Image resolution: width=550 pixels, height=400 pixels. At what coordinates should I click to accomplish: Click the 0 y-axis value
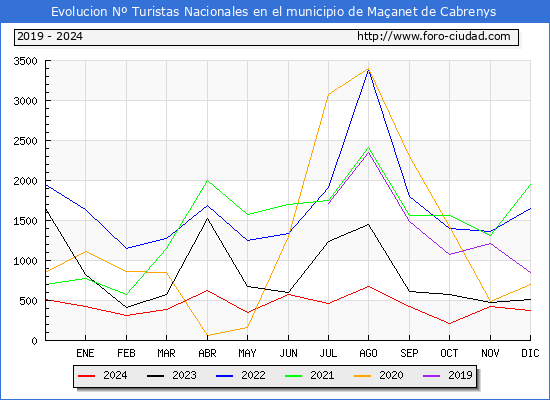(34, 341)
